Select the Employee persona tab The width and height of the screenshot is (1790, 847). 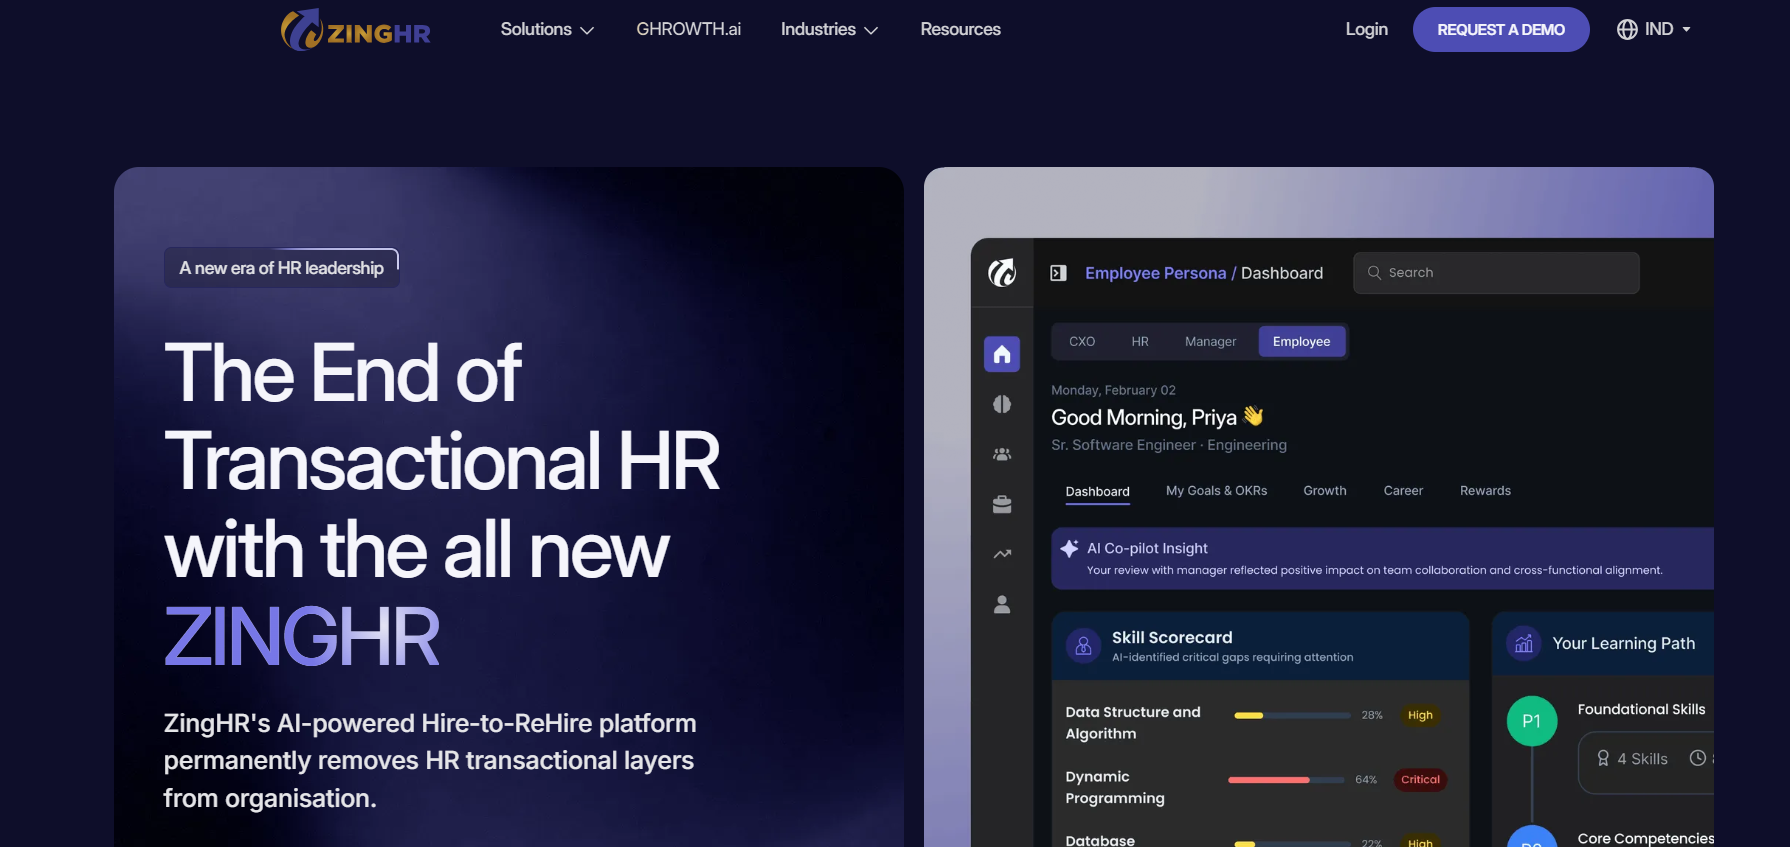(x=1301, y=342)
